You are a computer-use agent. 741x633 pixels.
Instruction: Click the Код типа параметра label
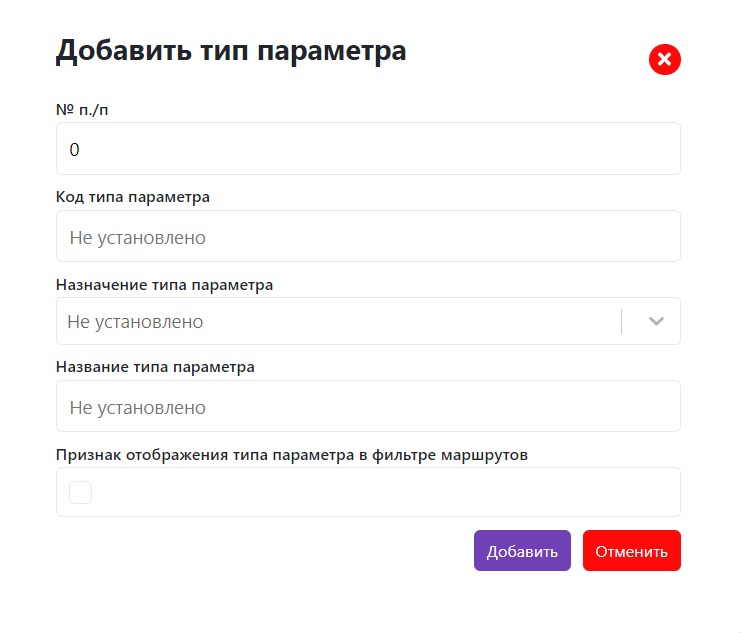coord(133,197)
